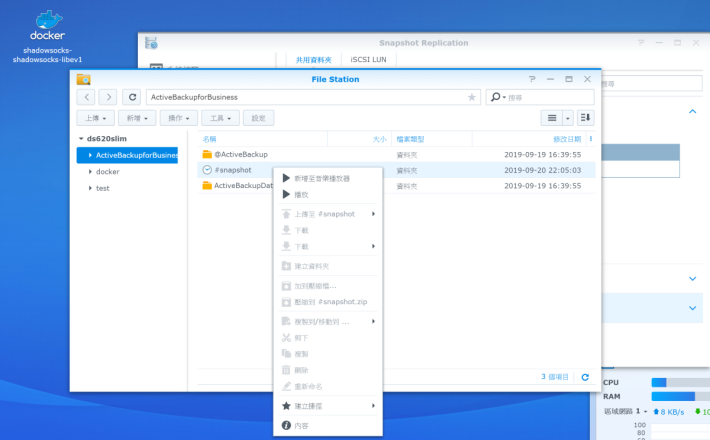Viewport: 710px width, 440px height.
Task: Click the File Station folder icon in title bar
Action: (x=83, y=79)
